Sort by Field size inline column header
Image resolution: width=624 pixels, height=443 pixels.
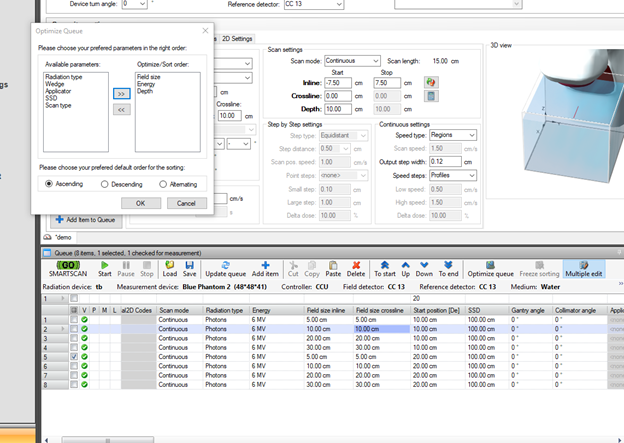click(329, 310)
